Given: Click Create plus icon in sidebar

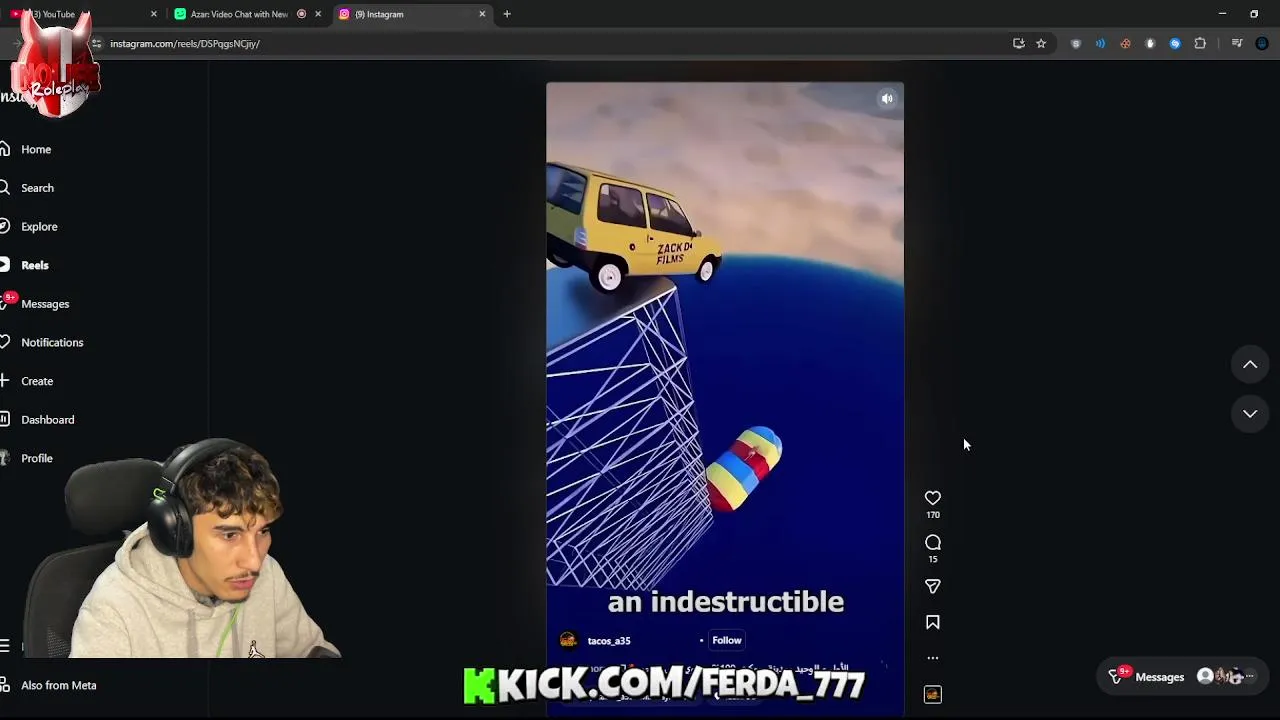Looking at the screenshot, I should click(5, 381).
